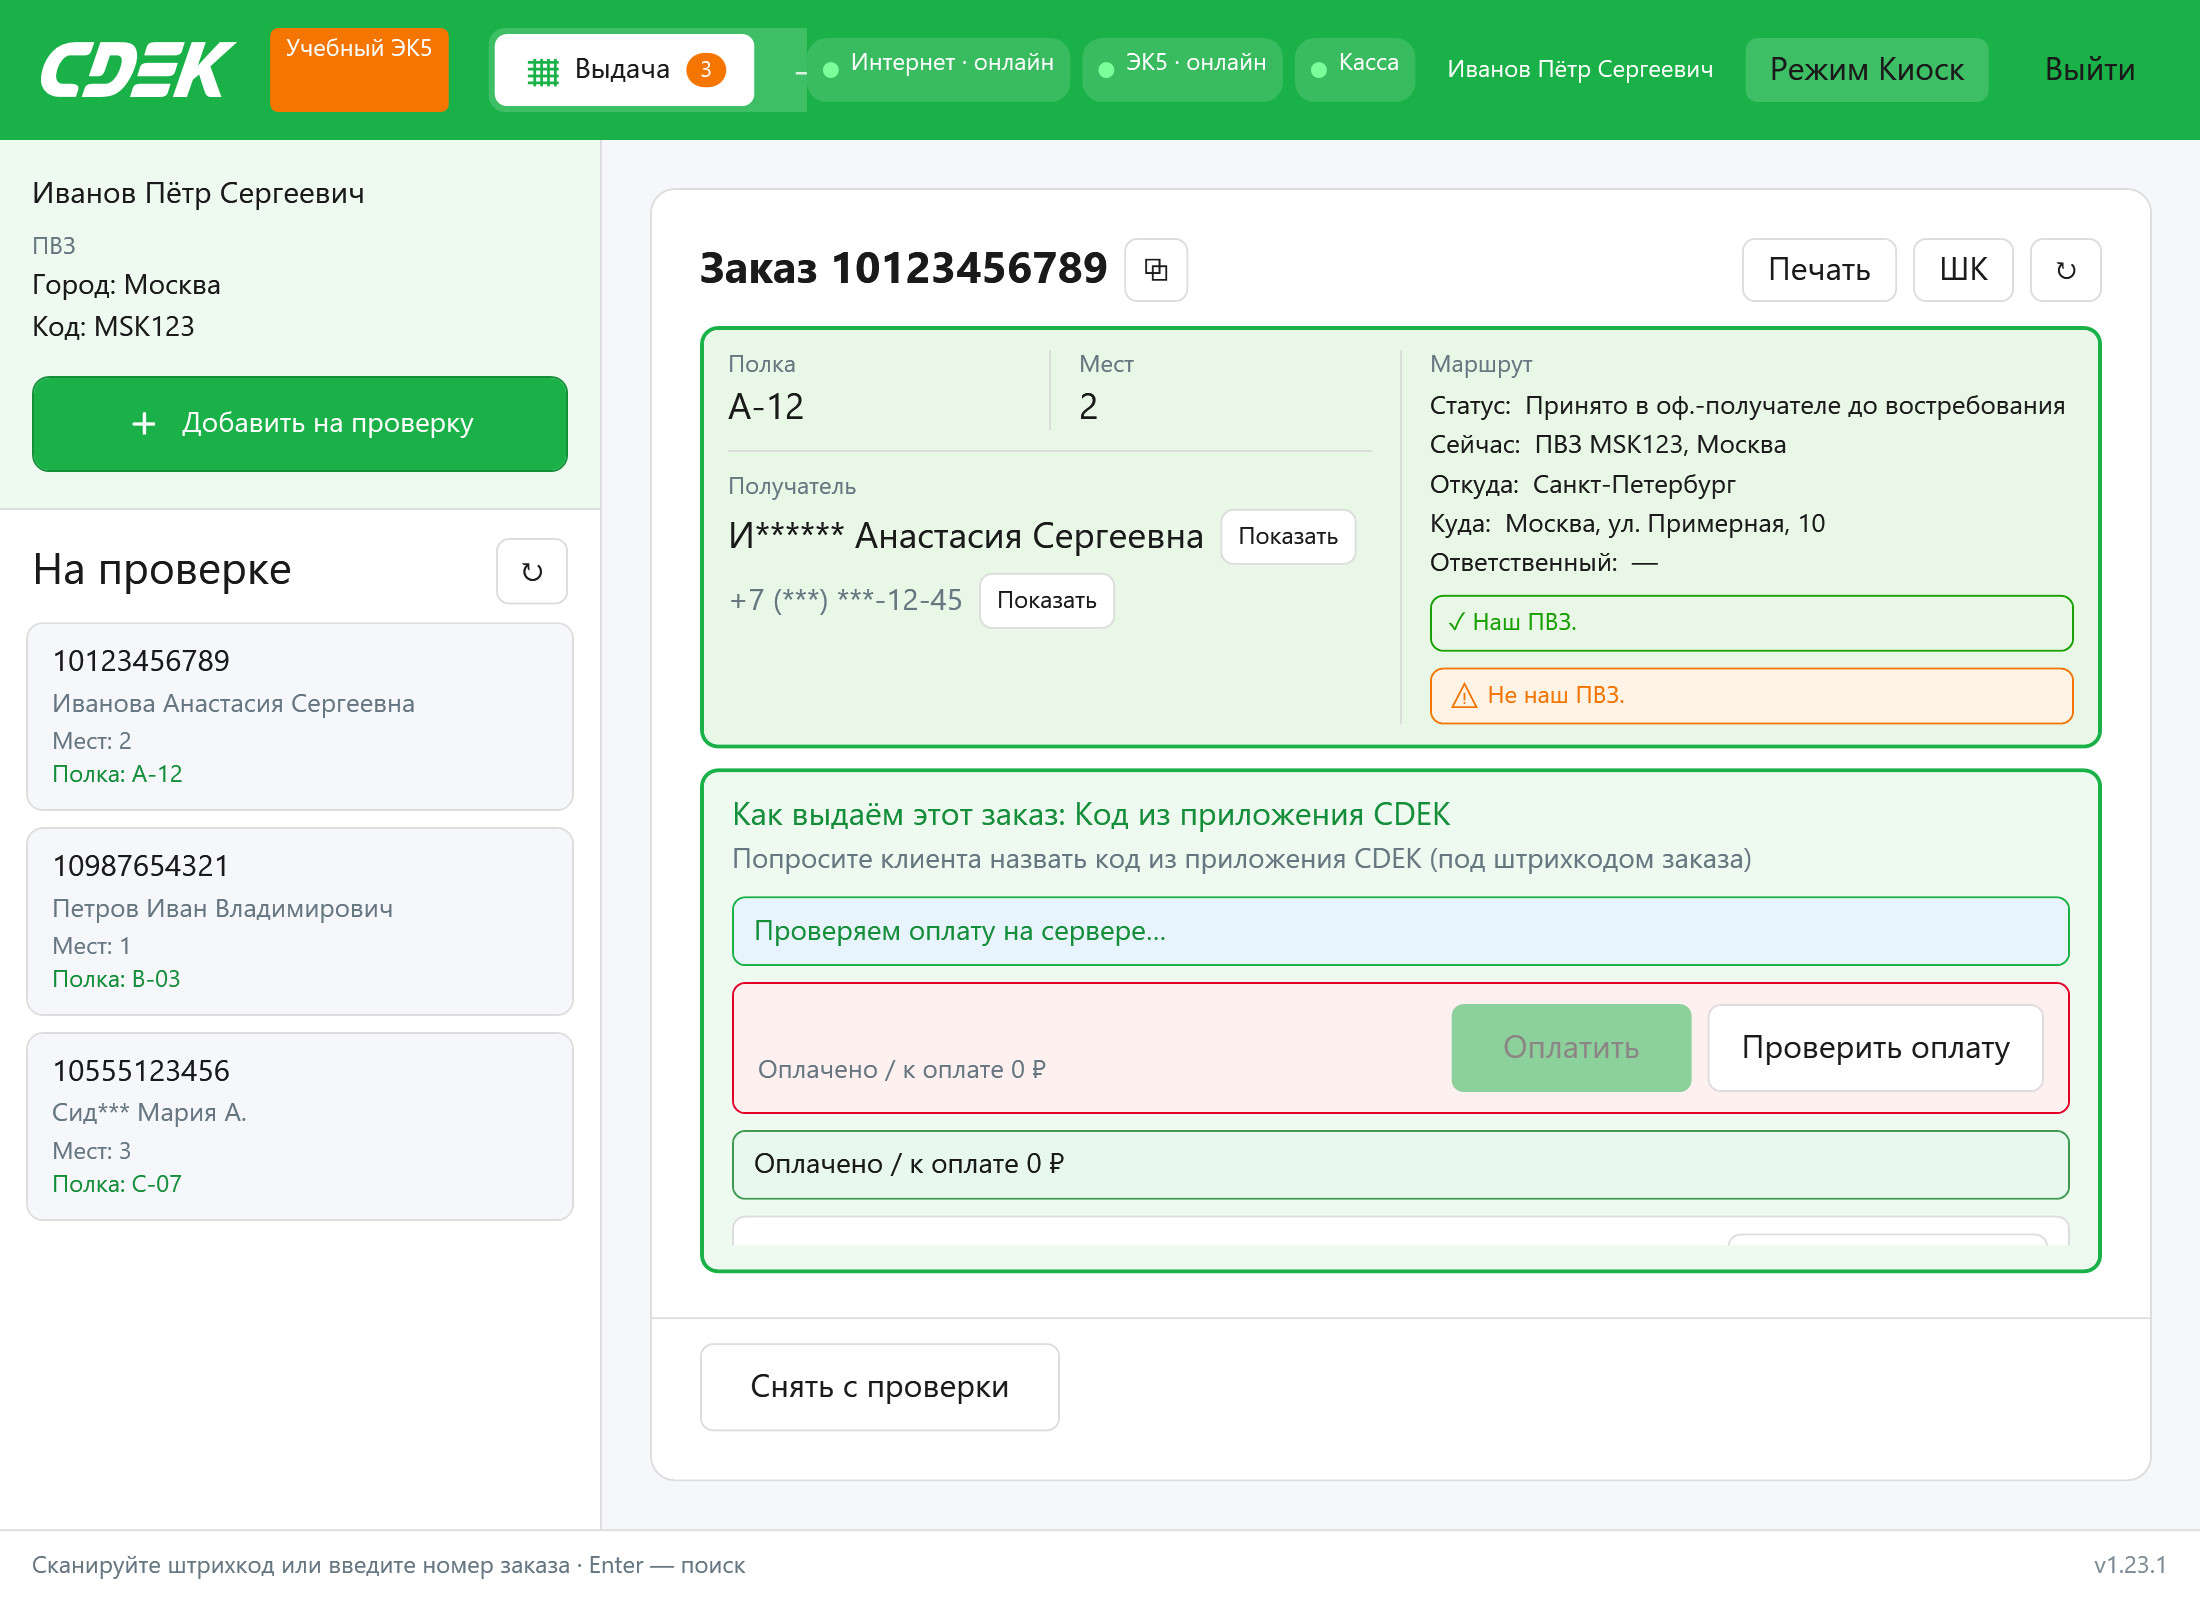Copy order number 10123456789
The image size is (2200, 1600).
click(x=1156, y=269)
